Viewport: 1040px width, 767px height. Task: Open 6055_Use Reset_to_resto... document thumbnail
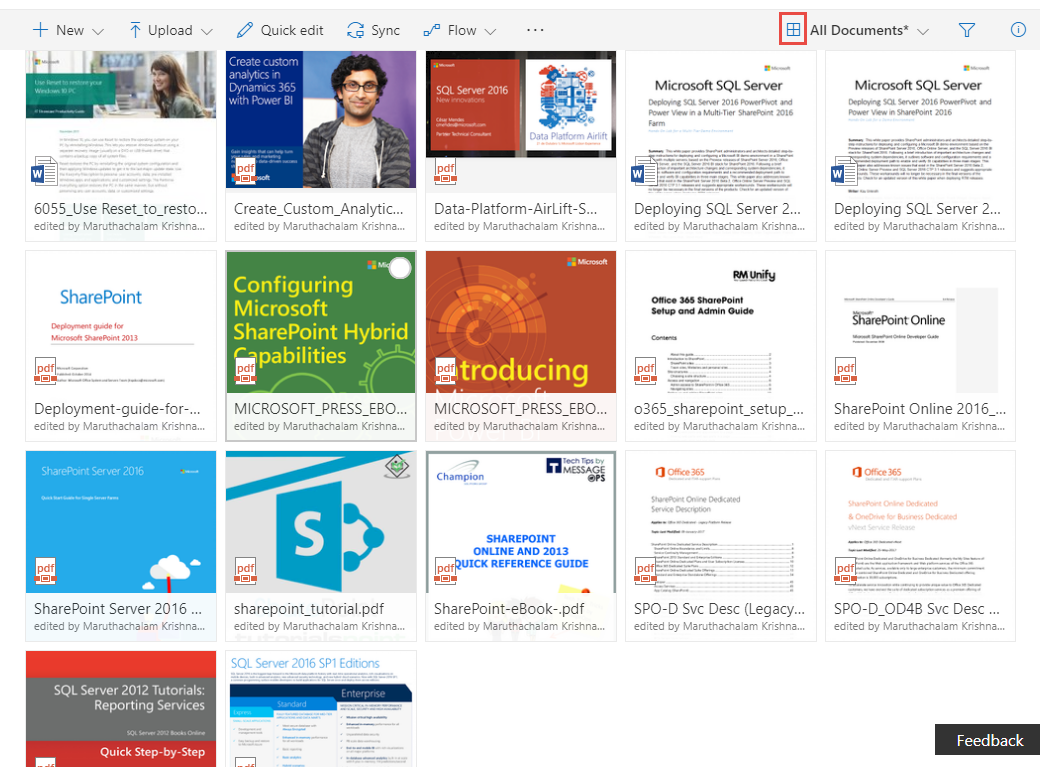121,123
